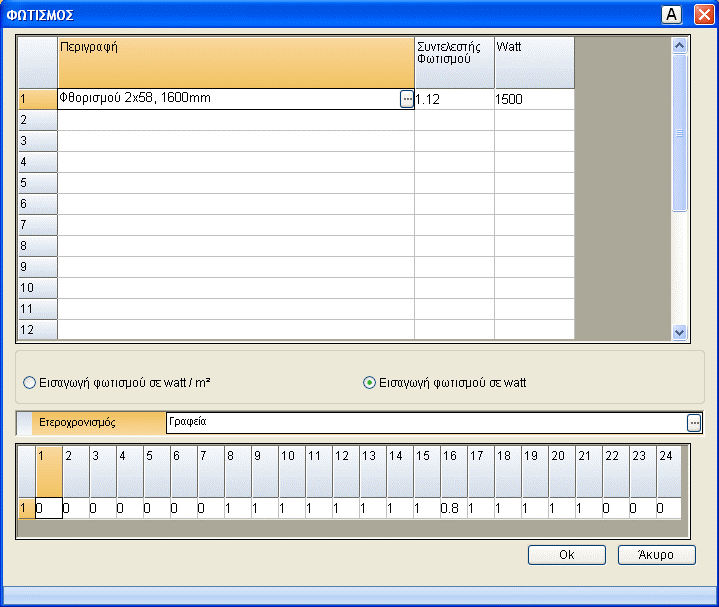The width and height of the screenshot is (719, 607).
Task: Click the Ετεροχρονισμός label cell
Action: tap(99, 423)
